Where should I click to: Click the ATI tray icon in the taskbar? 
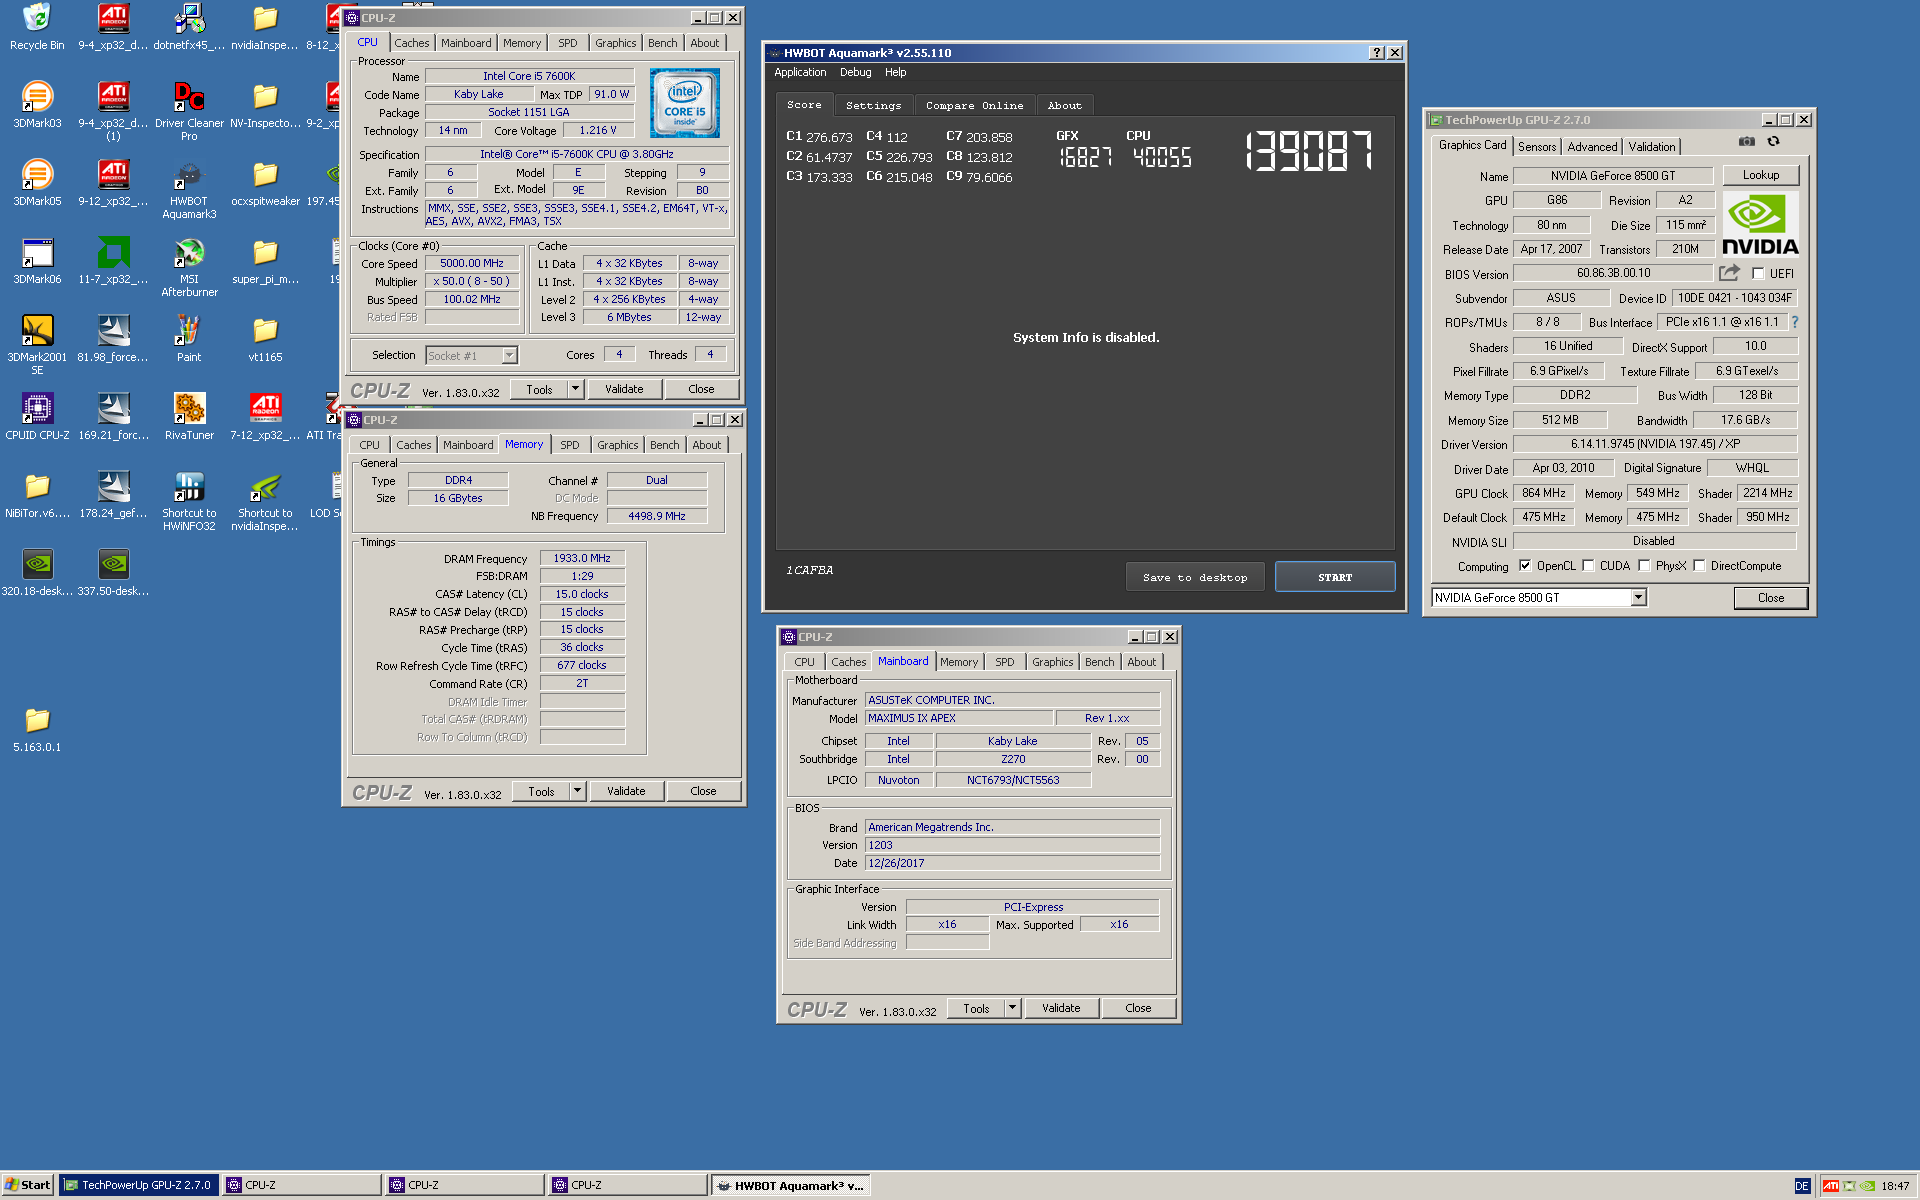[1831, 1186]
